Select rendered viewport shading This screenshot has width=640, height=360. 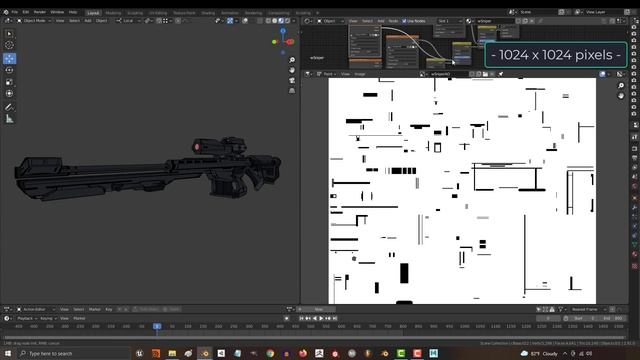click(287, 20)
